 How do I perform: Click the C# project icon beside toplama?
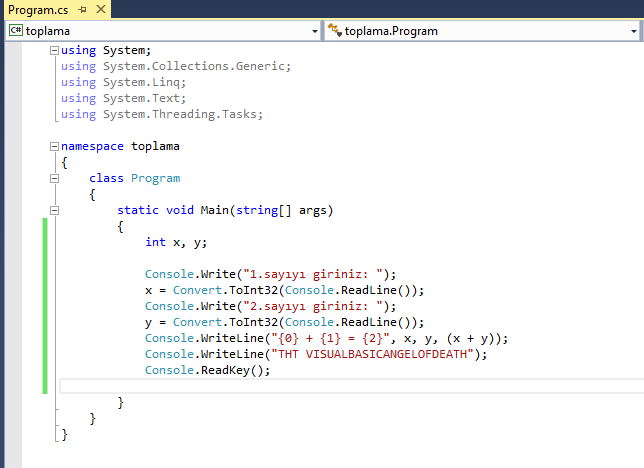click(16, 30)
